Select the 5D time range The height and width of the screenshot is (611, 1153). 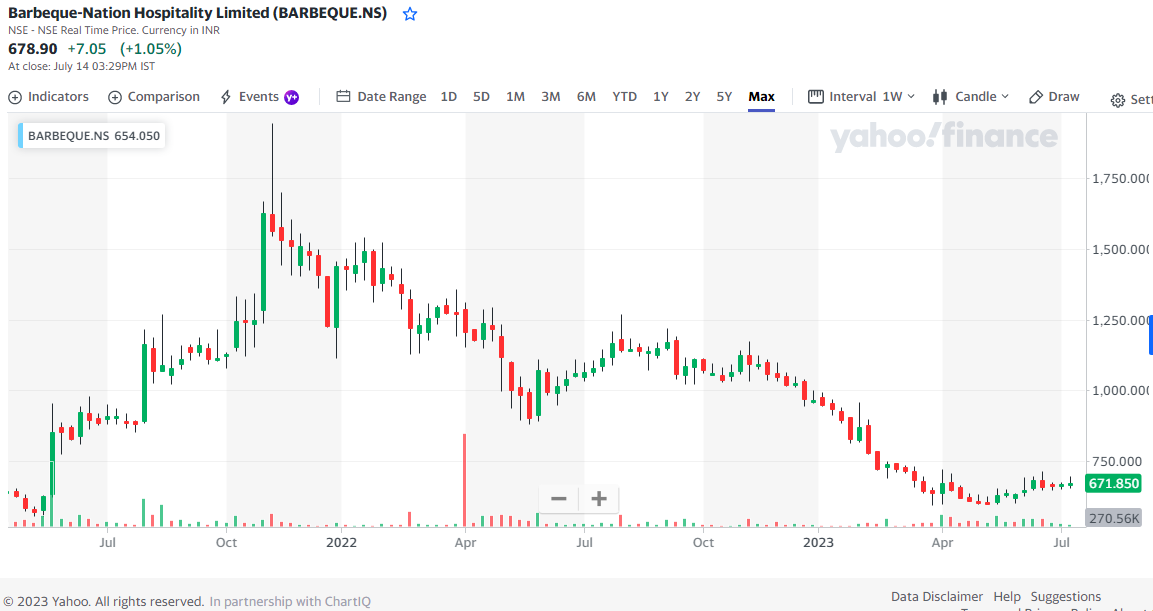481,96
